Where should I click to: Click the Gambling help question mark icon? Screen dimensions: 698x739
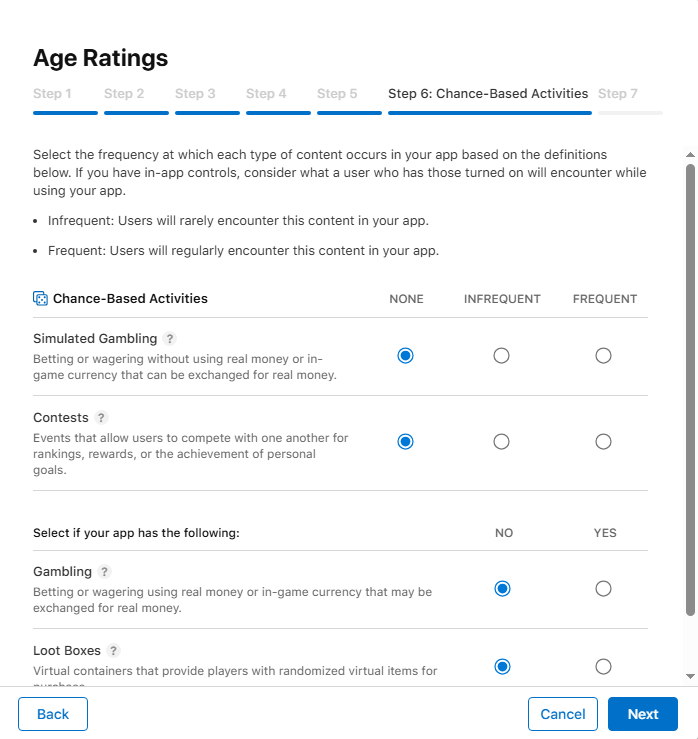click(x=104, y=572)
